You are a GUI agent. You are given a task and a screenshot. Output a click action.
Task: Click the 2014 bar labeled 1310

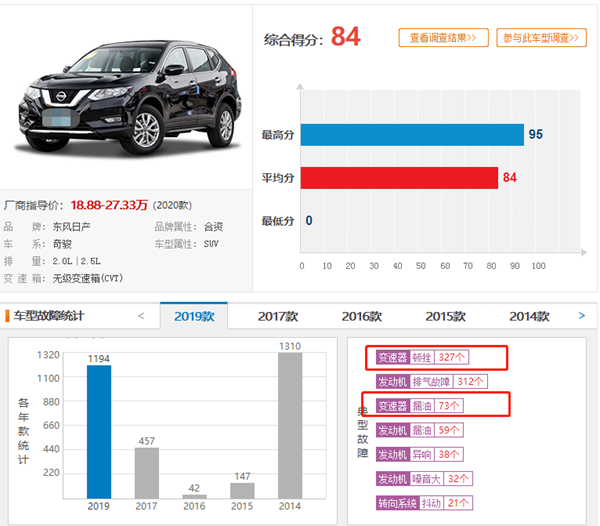[290, 425]
